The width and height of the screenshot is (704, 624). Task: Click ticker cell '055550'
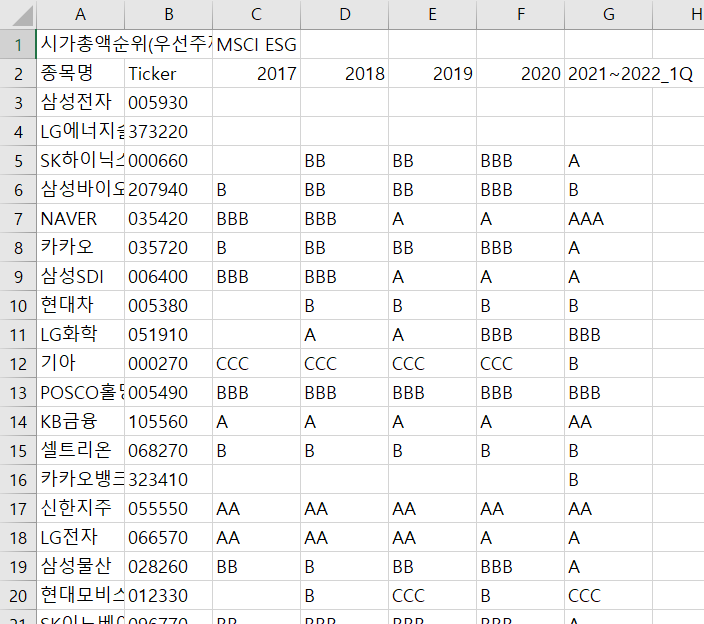[x=168, y=508]
